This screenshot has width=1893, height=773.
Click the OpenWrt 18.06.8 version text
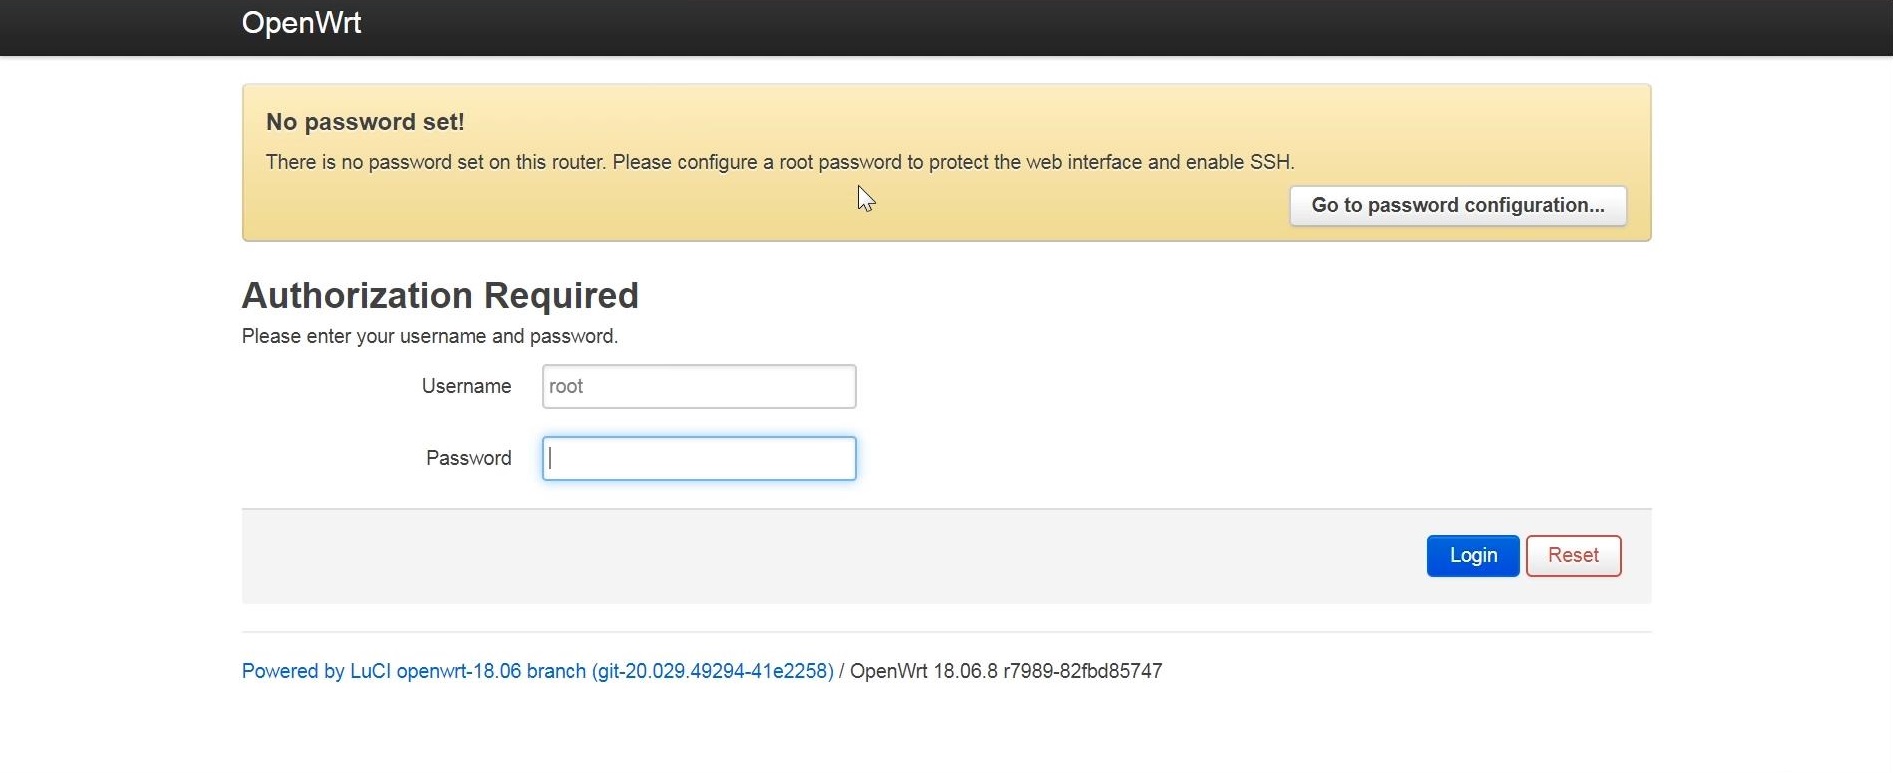[923, 671]
